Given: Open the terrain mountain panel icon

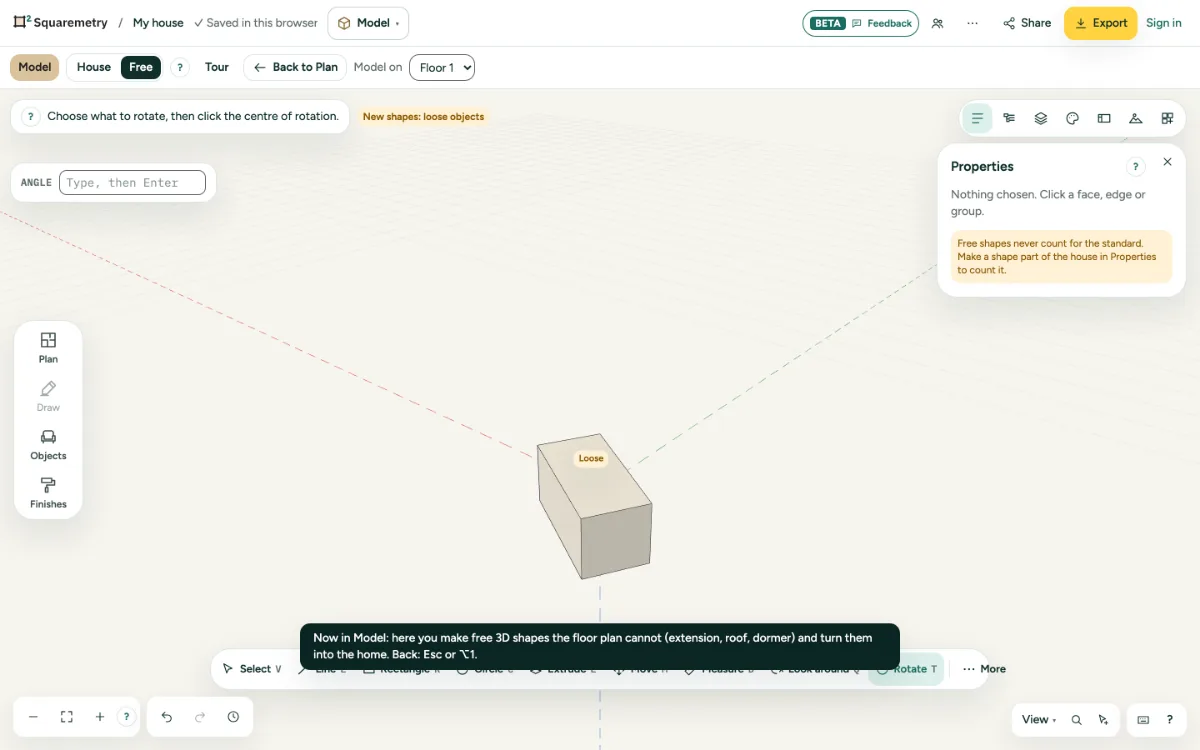Looking at the screenshot, I should pos(1135,118).
